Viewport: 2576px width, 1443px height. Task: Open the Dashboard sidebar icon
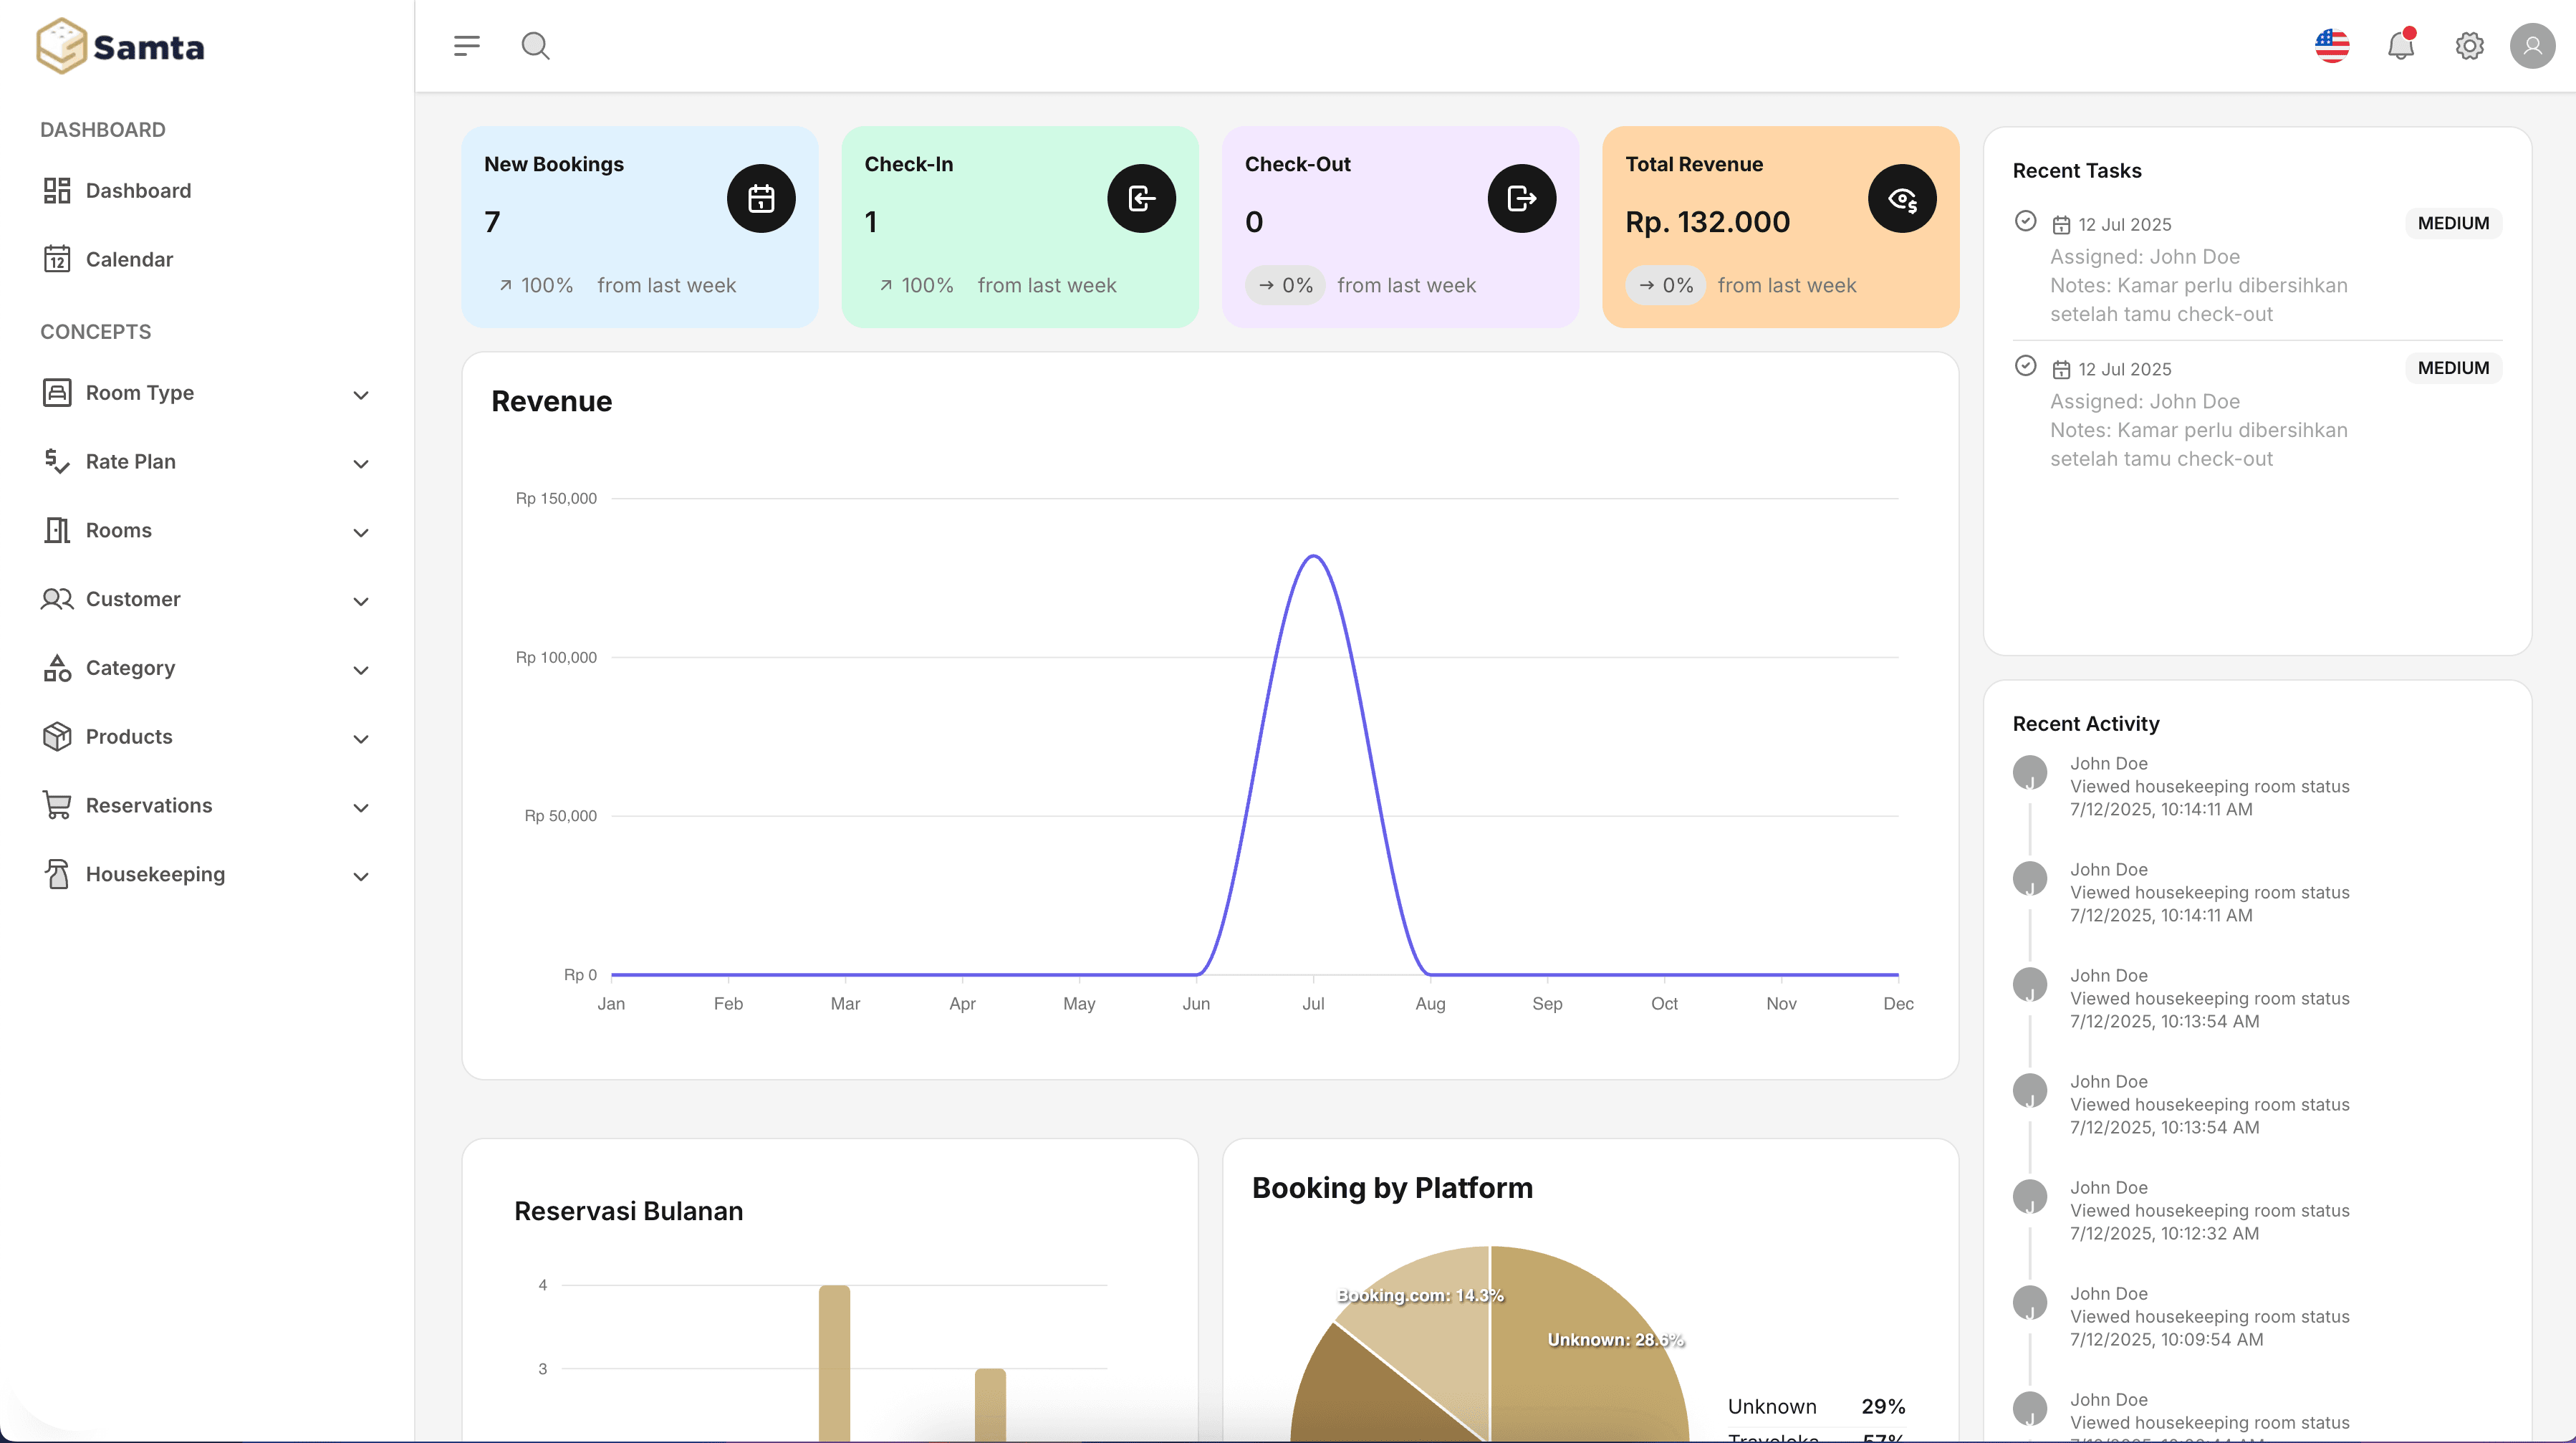point(137,190)
